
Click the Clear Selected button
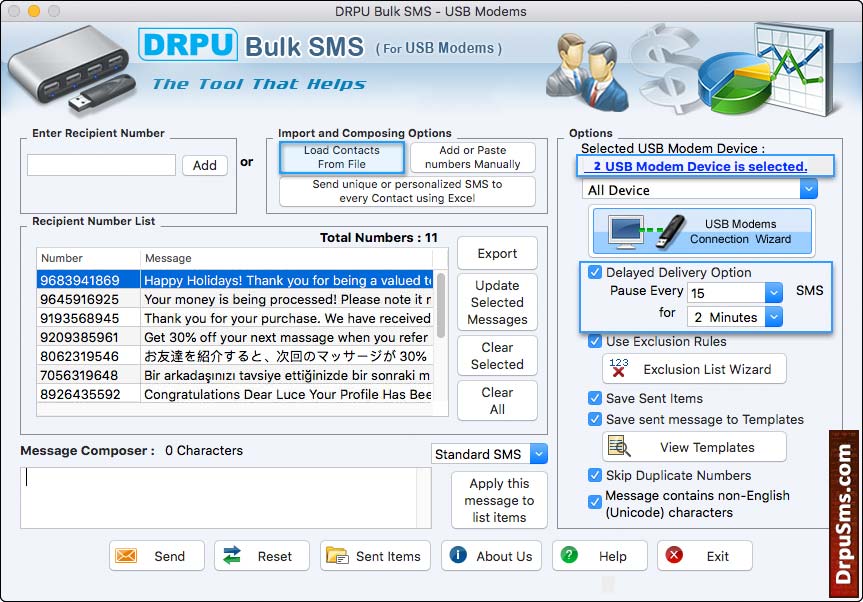497,355
